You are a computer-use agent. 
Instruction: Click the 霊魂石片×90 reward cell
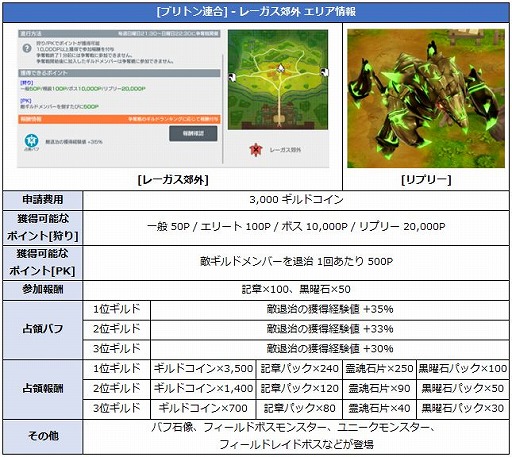coord(379,389)
